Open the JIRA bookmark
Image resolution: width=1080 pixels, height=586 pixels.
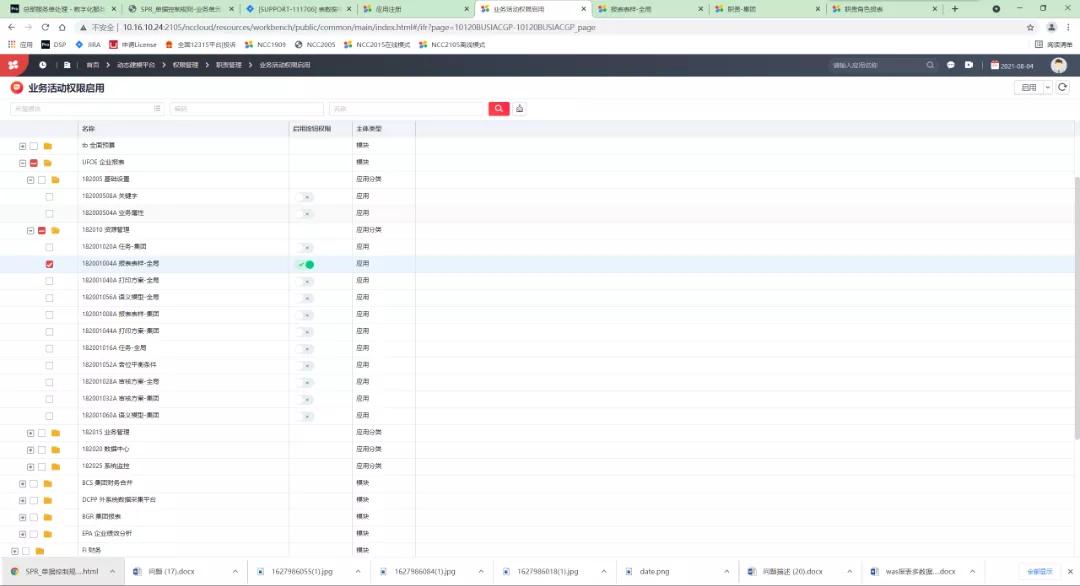tap(88, 44)
